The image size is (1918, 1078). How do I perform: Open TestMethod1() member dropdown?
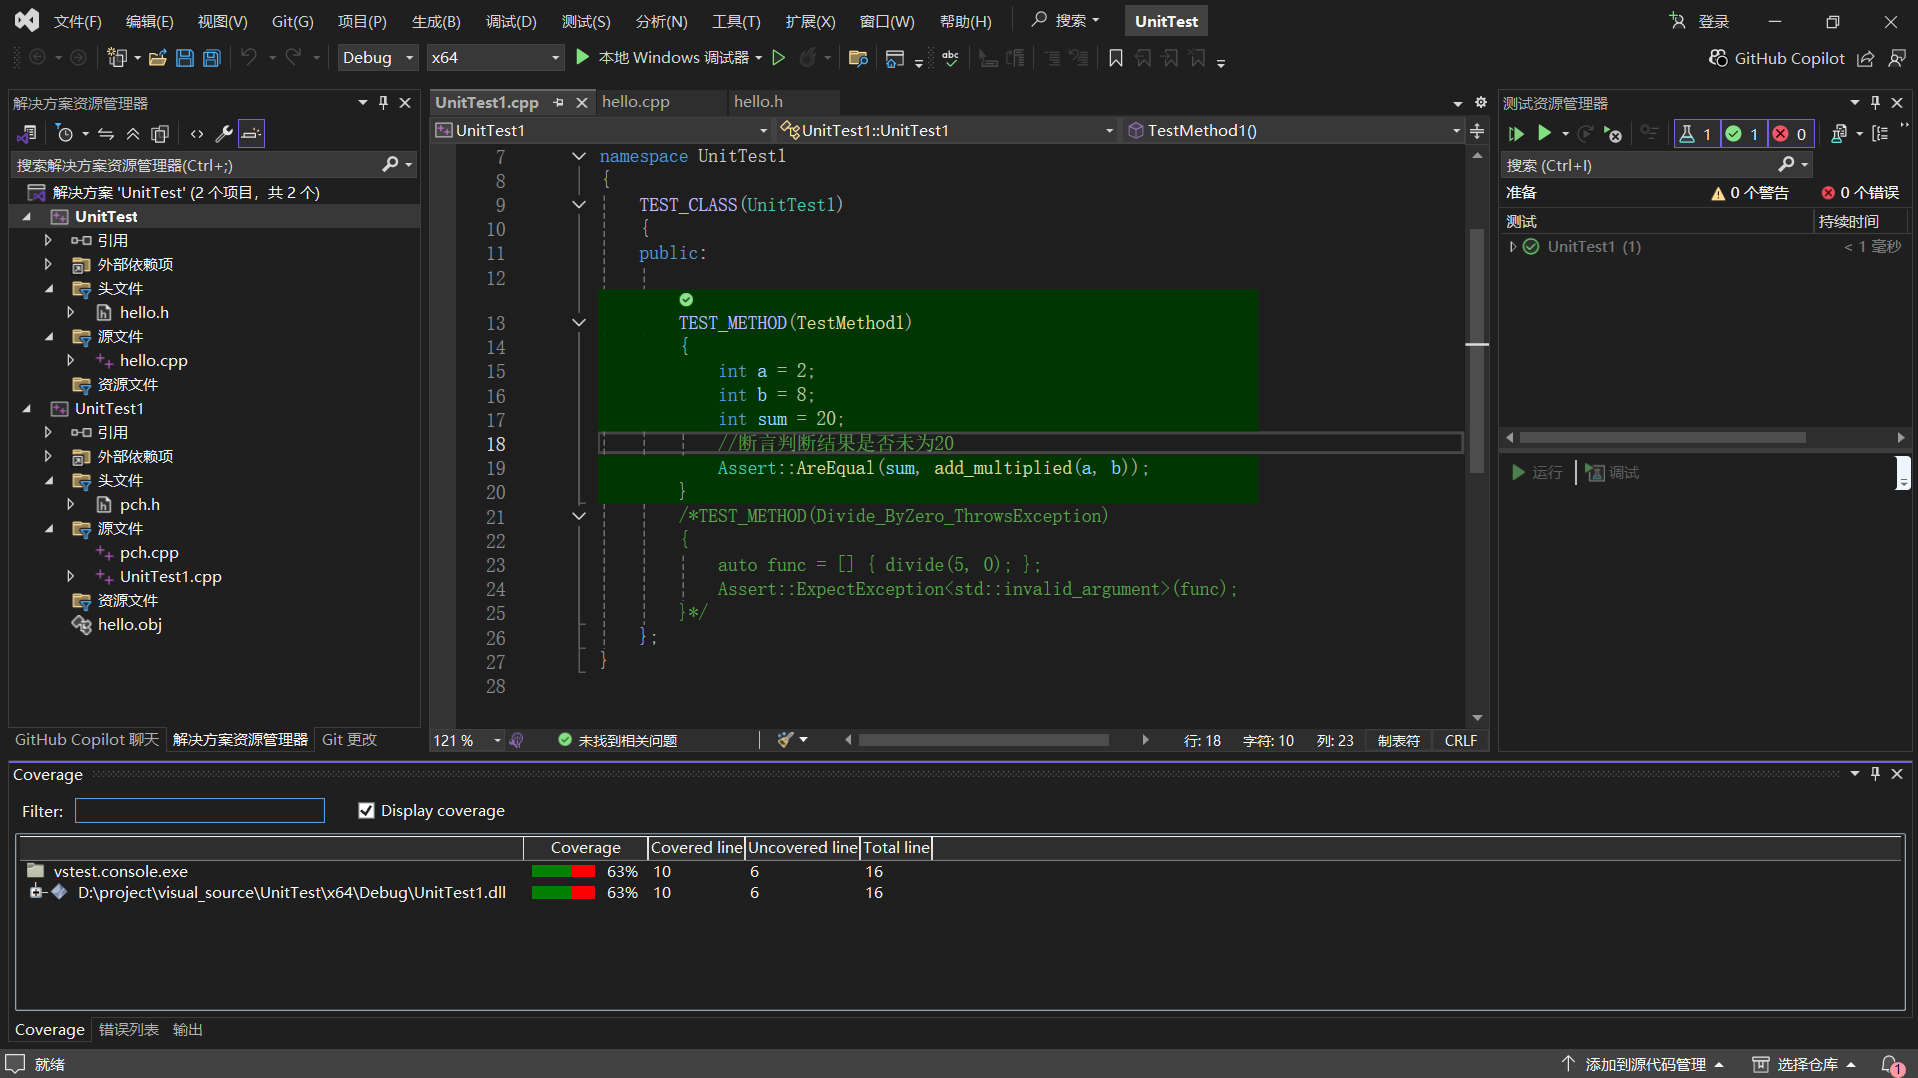(x=1293, y=130)
